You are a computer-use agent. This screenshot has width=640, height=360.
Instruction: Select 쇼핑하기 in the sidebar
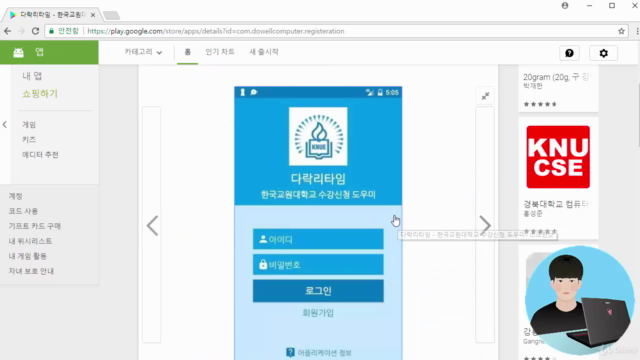coord(40,94)
